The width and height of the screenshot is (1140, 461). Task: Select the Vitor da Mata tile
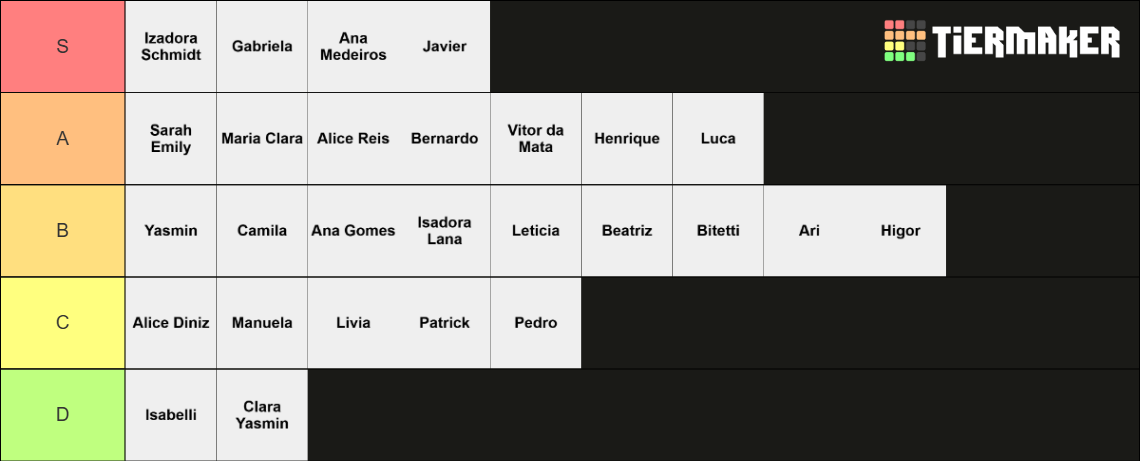[x=536, y=138]
